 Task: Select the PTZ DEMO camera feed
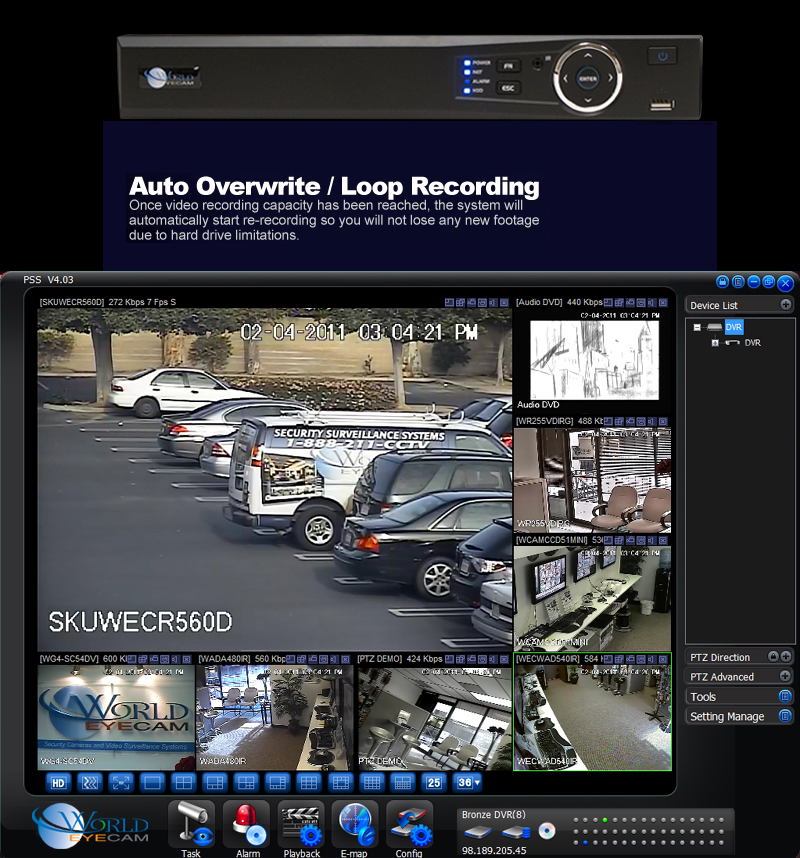click(434, 717)
